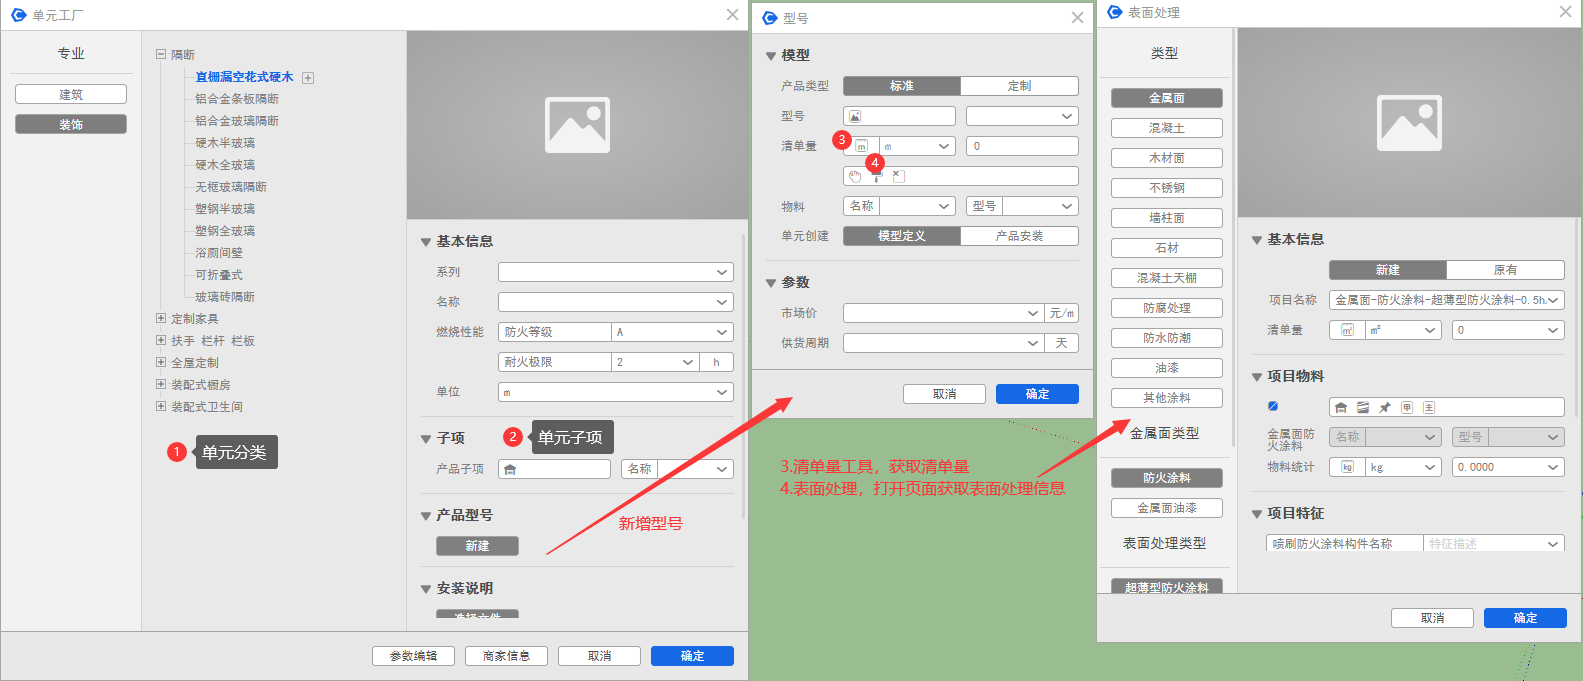
Task: Click the m² measure icon in 表面处理 清单量
Action: click(1347, 330)
